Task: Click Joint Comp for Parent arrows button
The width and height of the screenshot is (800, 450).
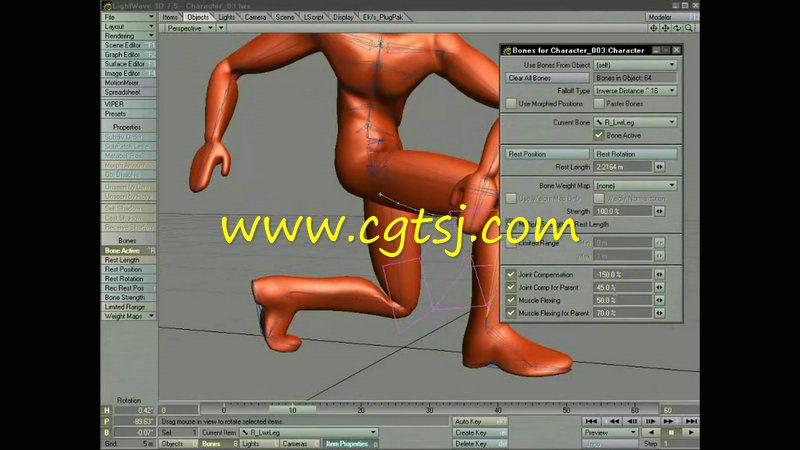Action: point(660,287)
